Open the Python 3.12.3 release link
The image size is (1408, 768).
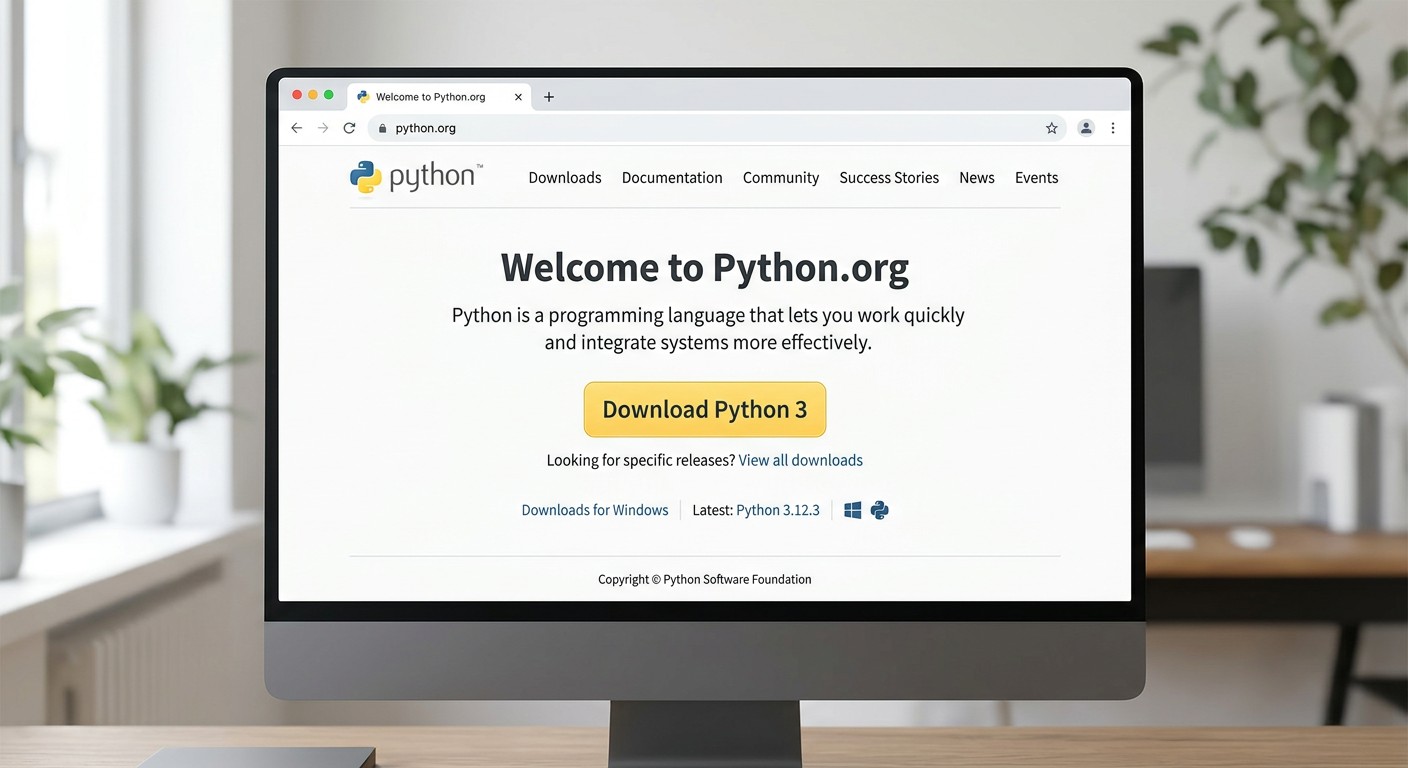pos(778,510)
